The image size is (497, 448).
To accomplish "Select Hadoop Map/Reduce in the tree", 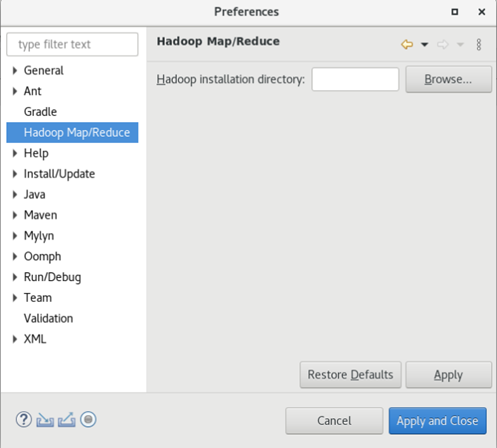I will (72, 132).
